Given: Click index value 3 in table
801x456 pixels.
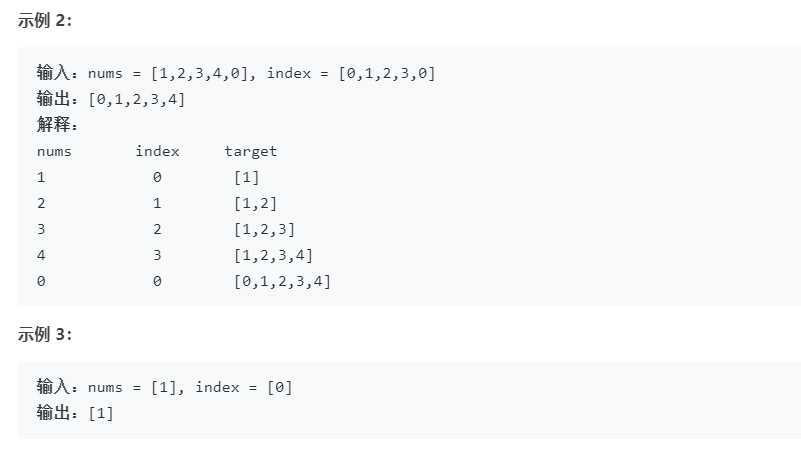Looking at the screenshot, I should coord(157,255).
